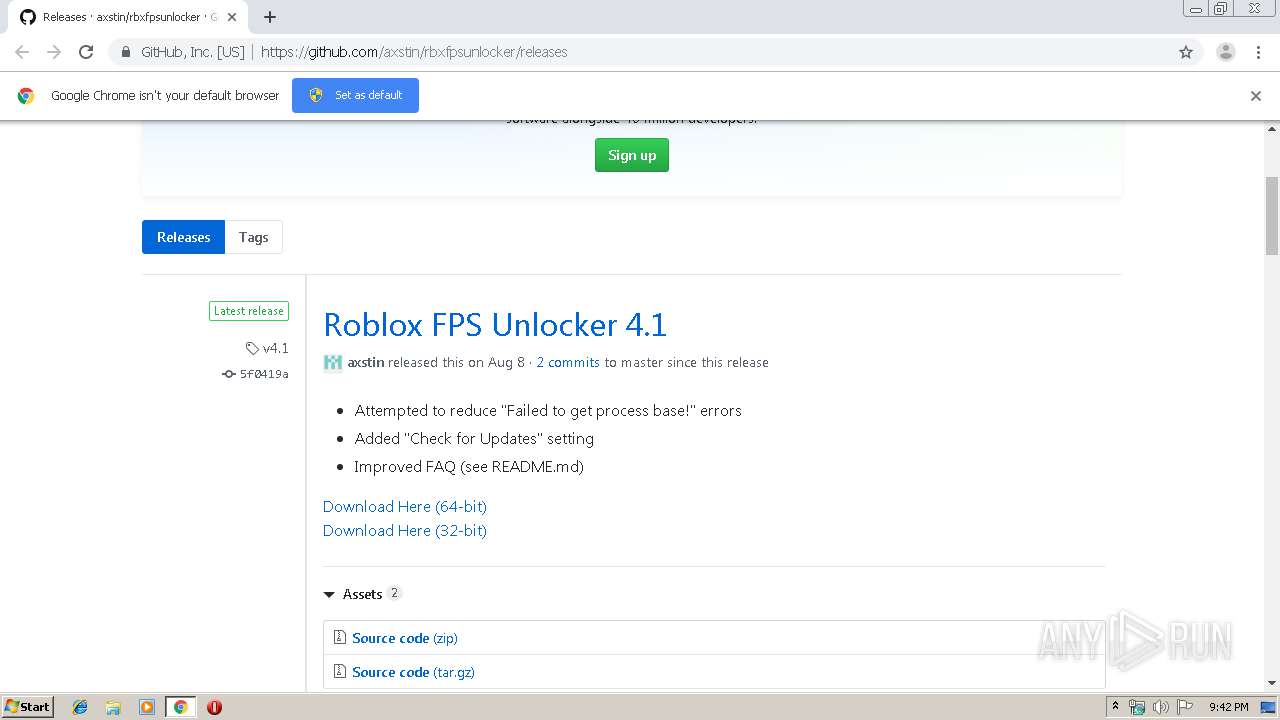Click the green Sign up button
The image size is (1280, 720).
point(632,155)
